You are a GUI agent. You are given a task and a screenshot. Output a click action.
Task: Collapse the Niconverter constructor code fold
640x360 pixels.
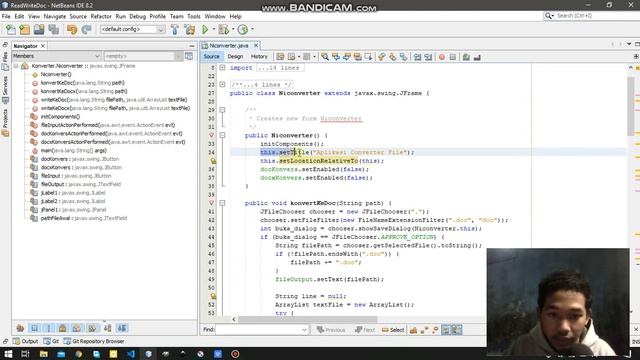tap(222, 135)
